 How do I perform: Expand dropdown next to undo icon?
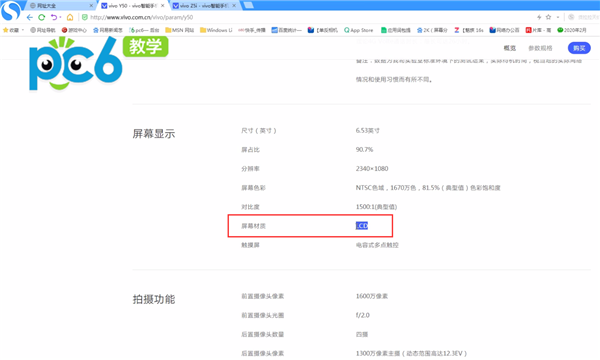[x=60, y=17]
